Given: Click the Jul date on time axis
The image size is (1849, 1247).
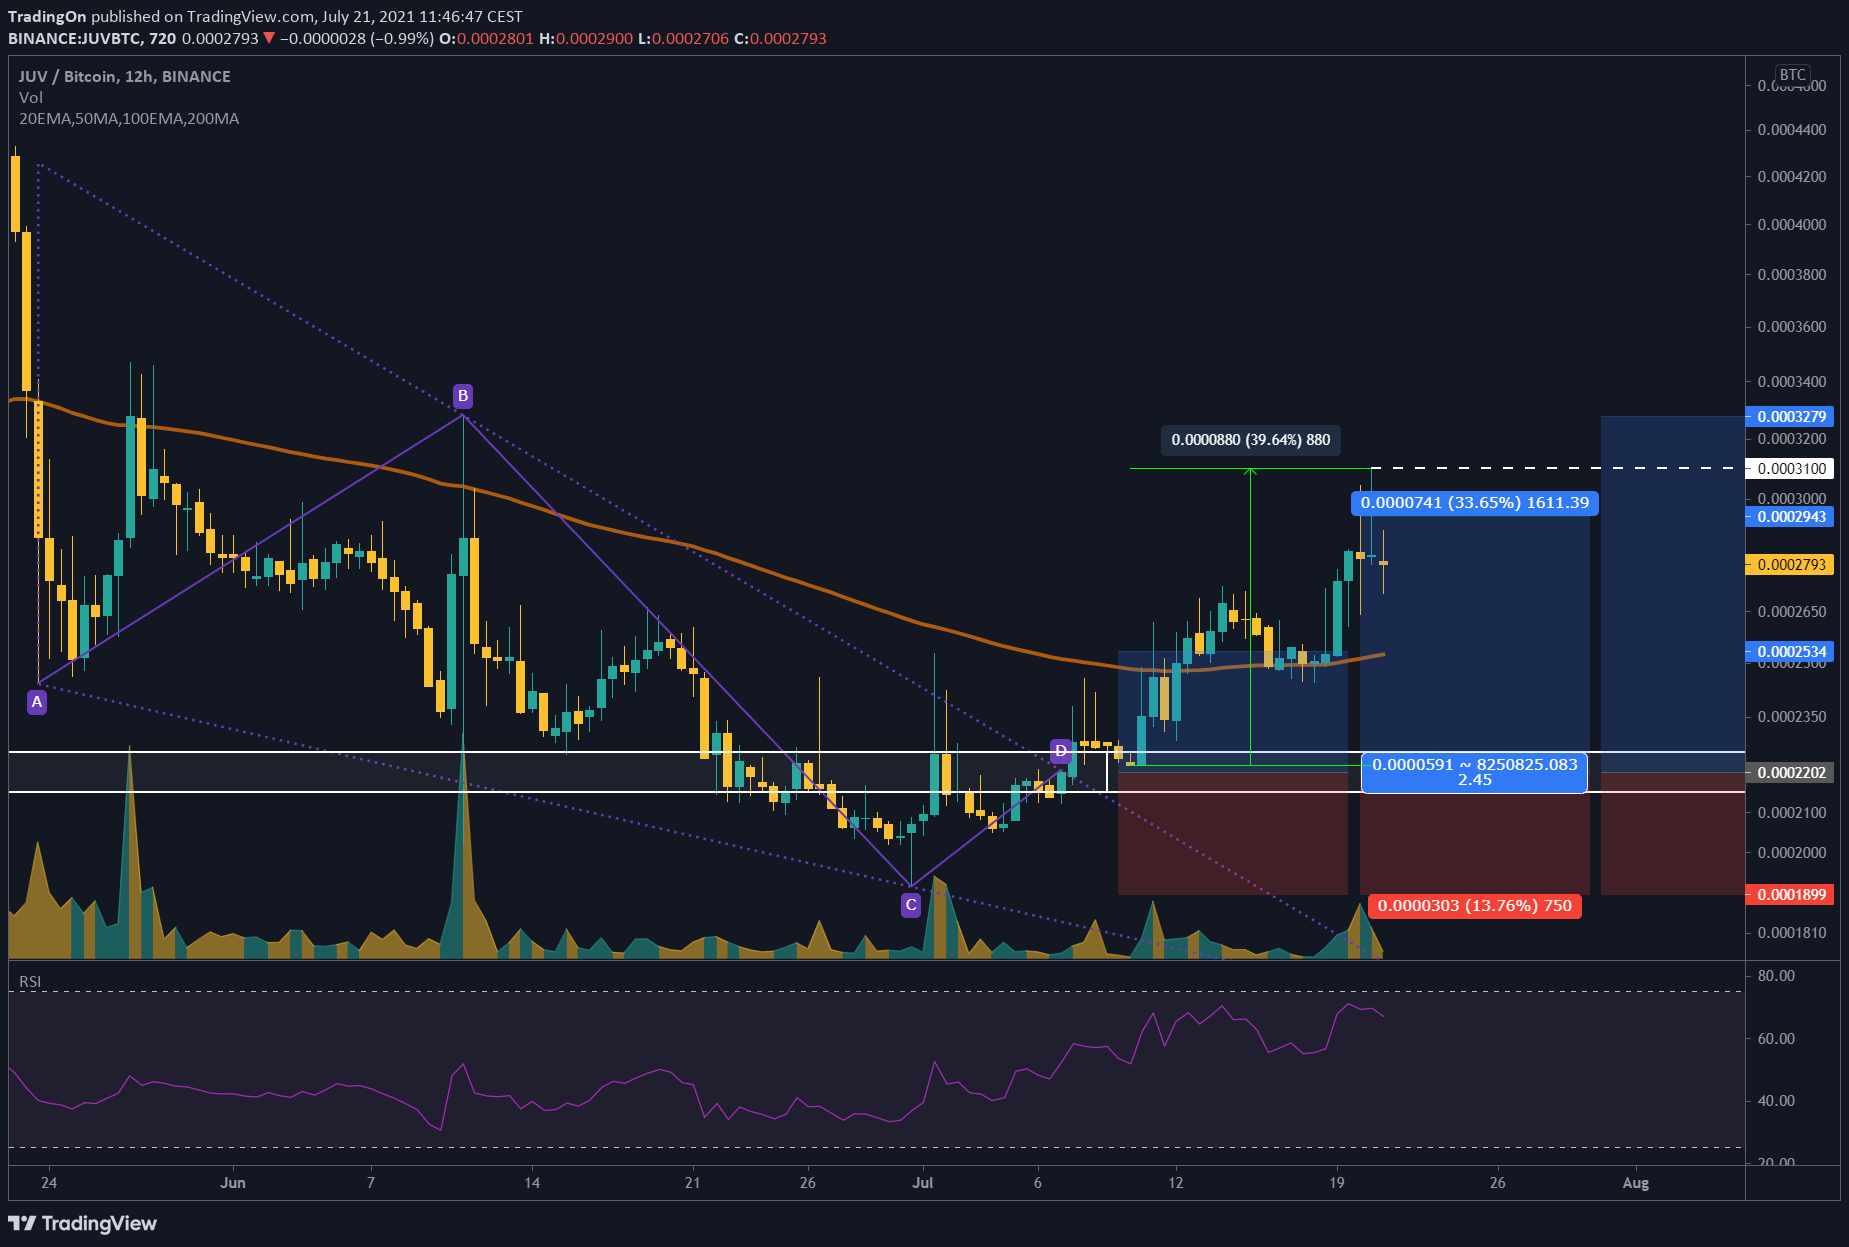Looking at the screenshot, I should pos(922,1182).
